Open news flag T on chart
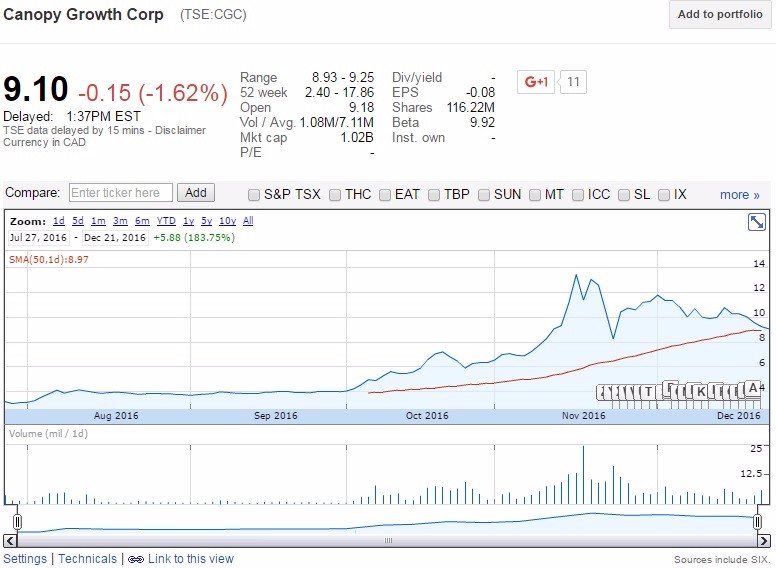This screenshot has width=776, height=568. [x=648, y=392]
